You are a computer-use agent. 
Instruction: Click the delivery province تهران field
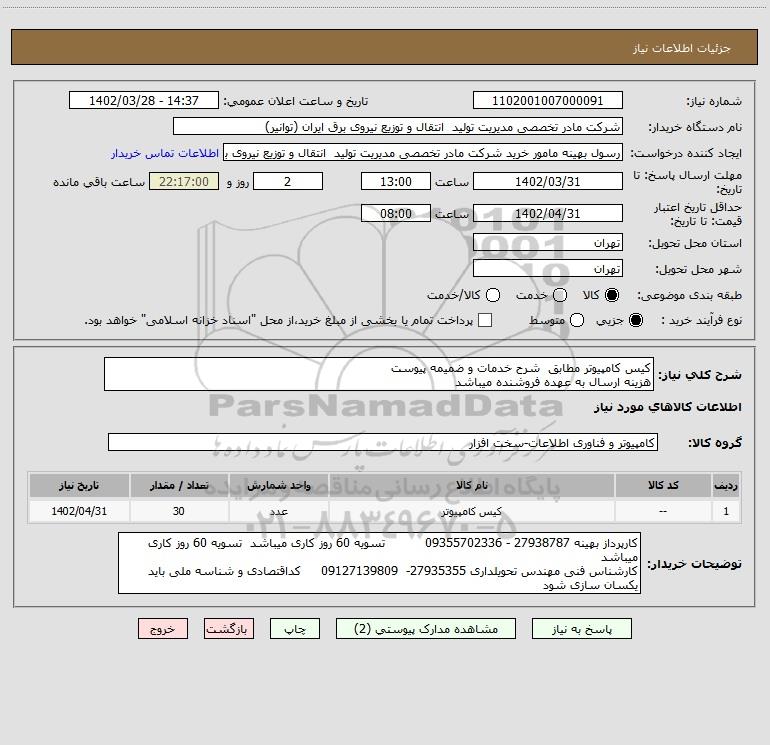(x=548, y=243)
